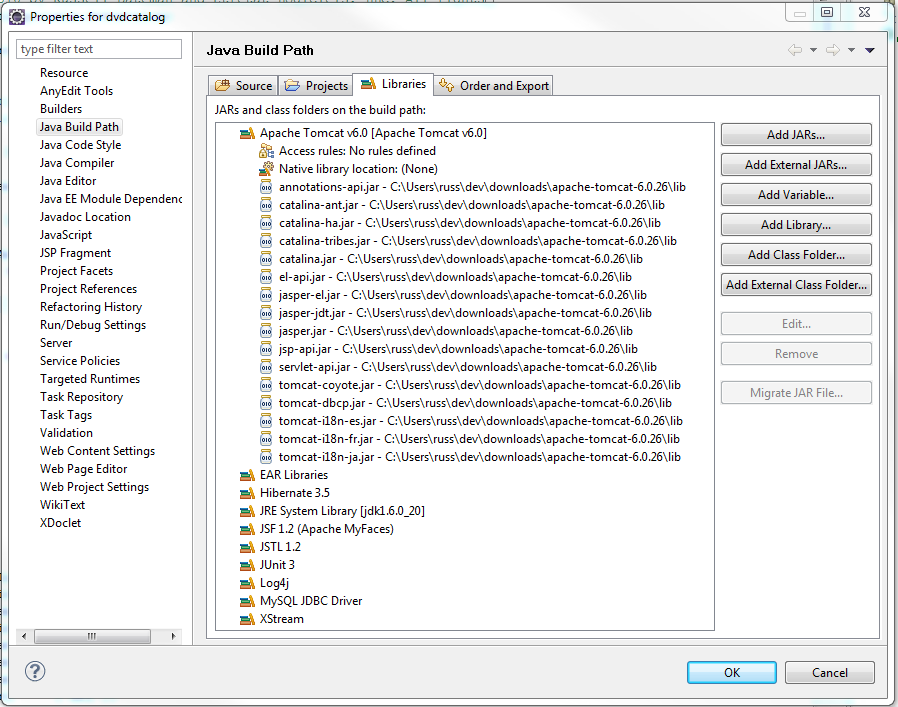
Task: Open the Web Content Settings page
Action: point(98,451)
